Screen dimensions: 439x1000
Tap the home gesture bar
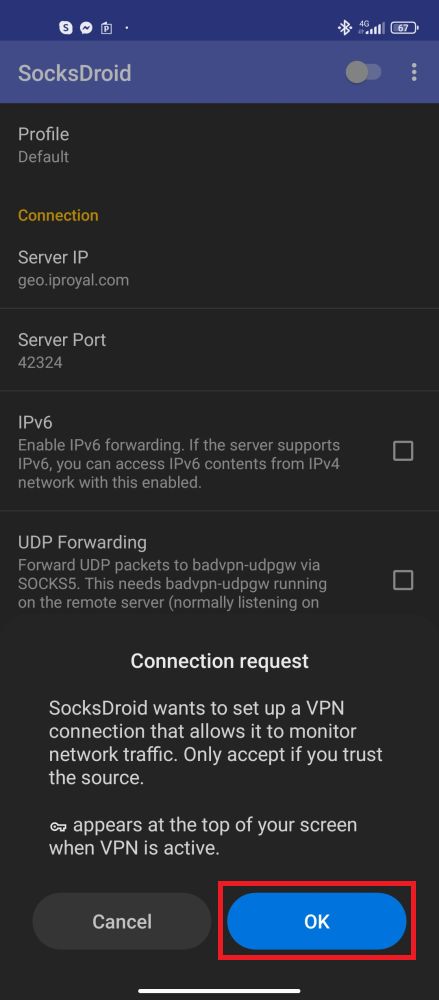220,990
